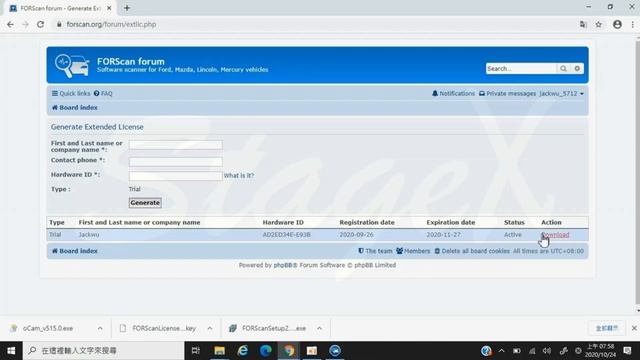Open a new browser tab with plus icon

click(x=127, y=8)
